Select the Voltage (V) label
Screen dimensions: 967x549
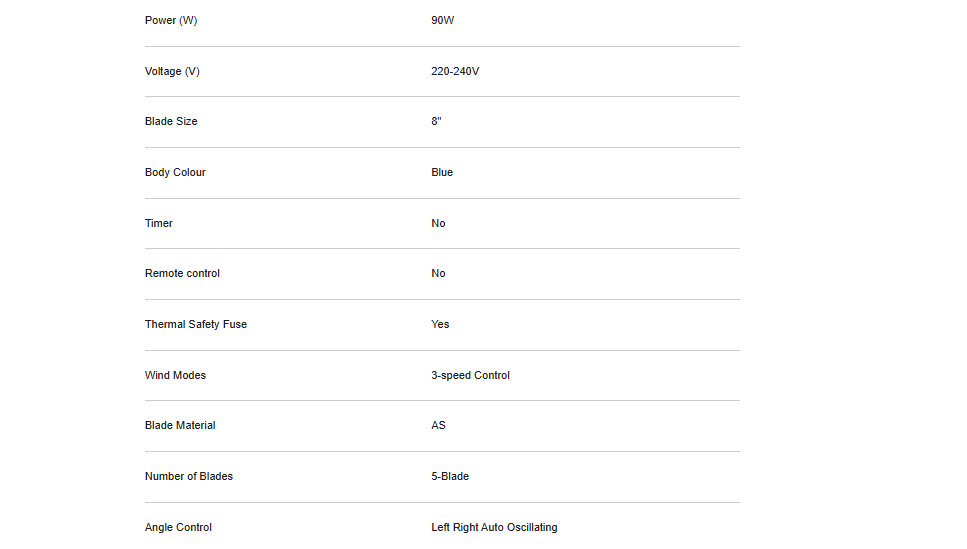coord(172,72)
